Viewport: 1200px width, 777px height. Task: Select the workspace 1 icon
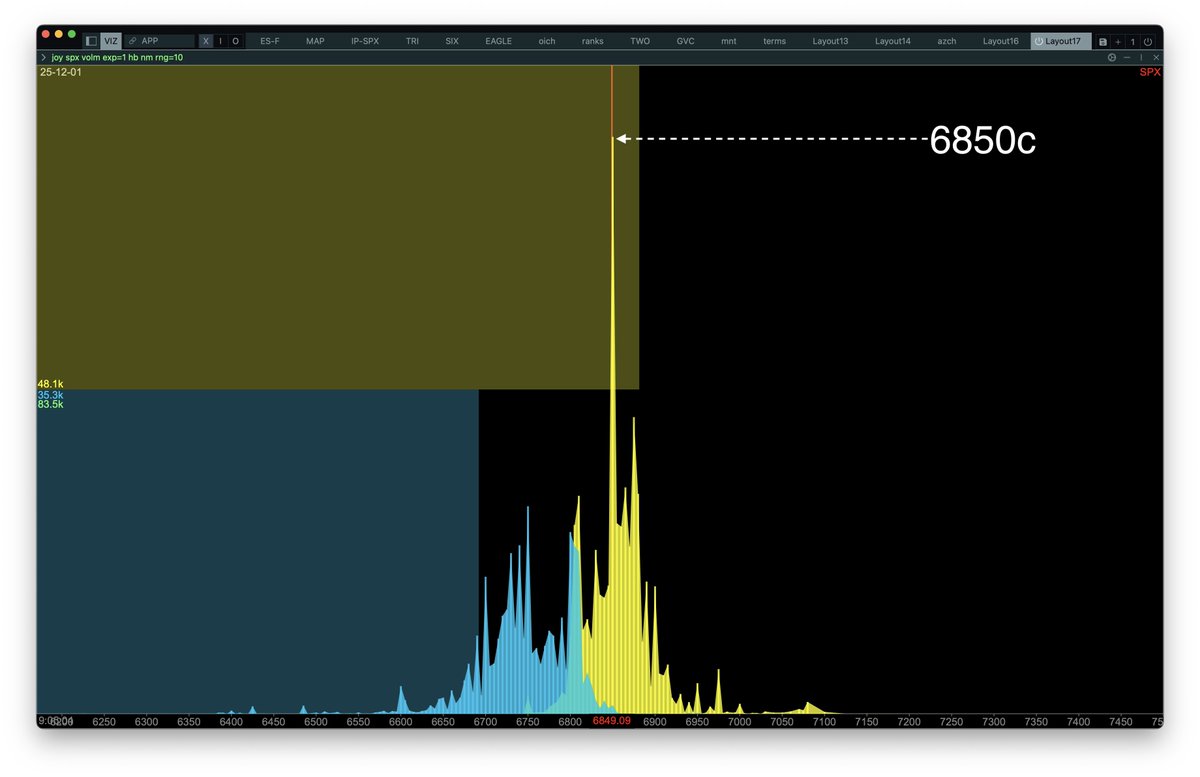pyautogui.click(x=1133, y=42)
